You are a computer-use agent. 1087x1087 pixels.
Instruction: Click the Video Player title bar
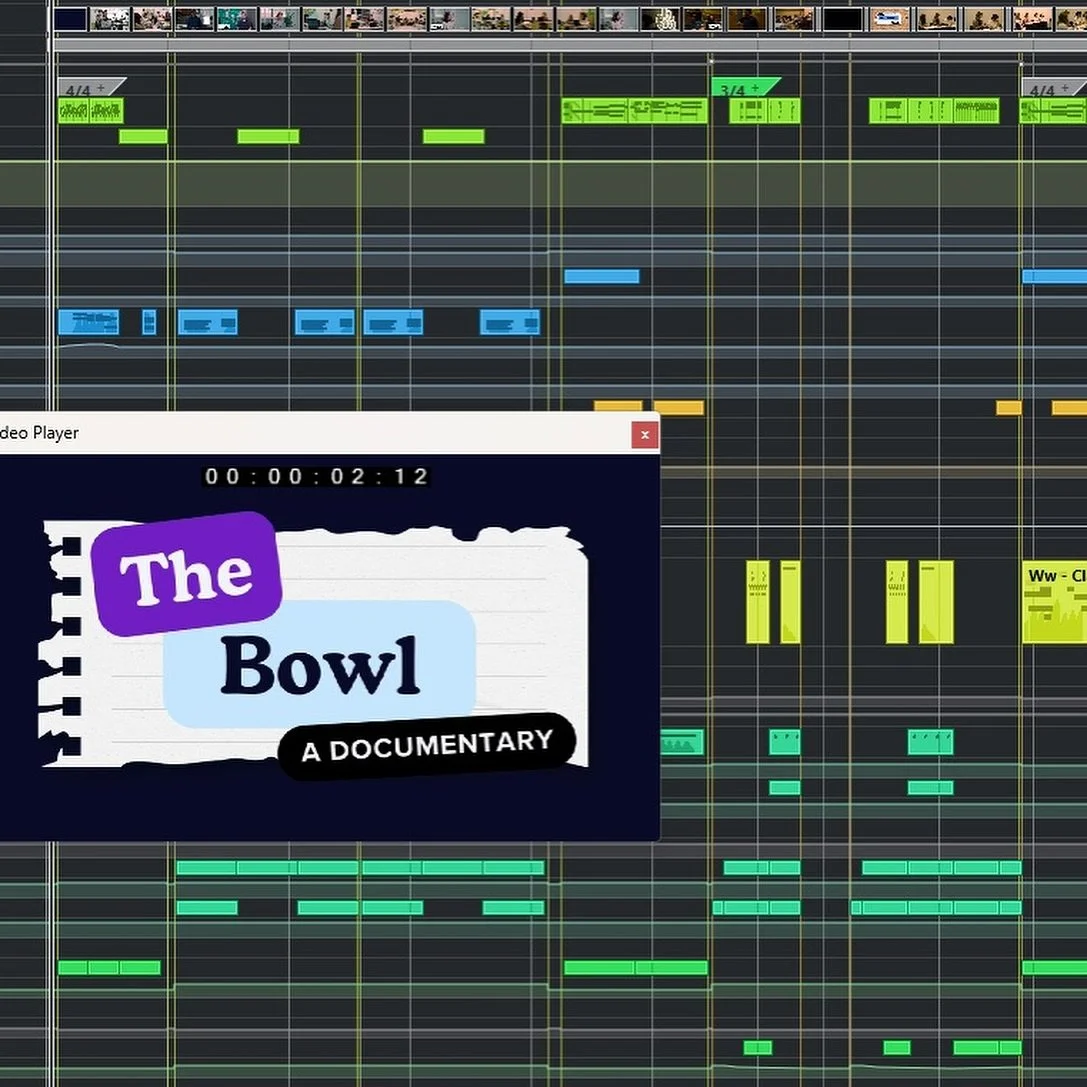tap(300, 433)
